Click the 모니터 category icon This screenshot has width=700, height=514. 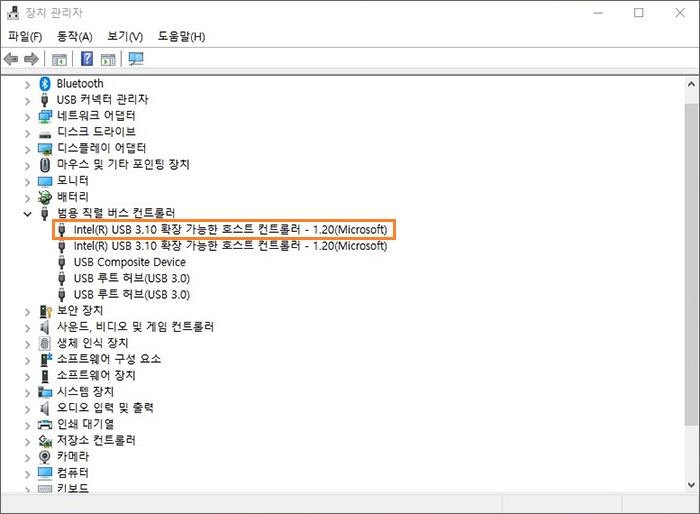pos(45,181)
